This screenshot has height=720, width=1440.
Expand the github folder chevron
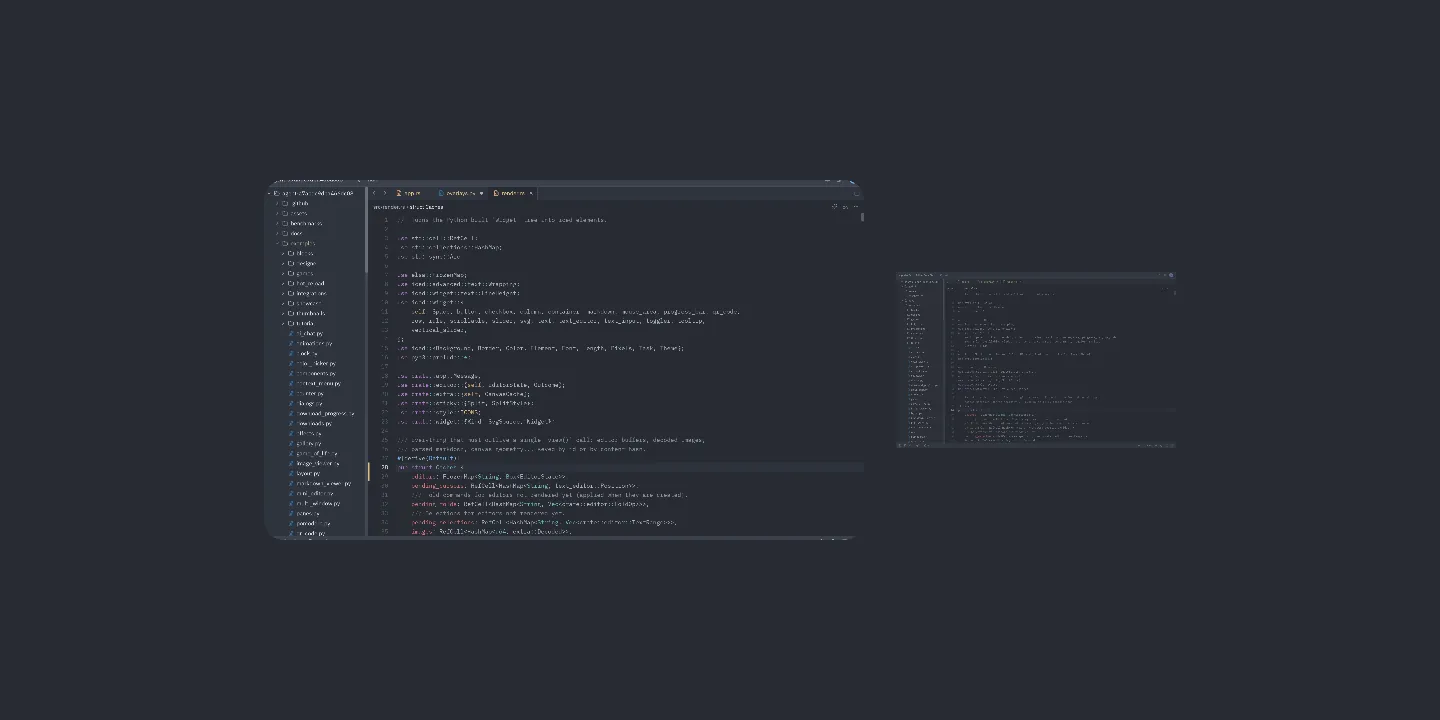(277, 203)
